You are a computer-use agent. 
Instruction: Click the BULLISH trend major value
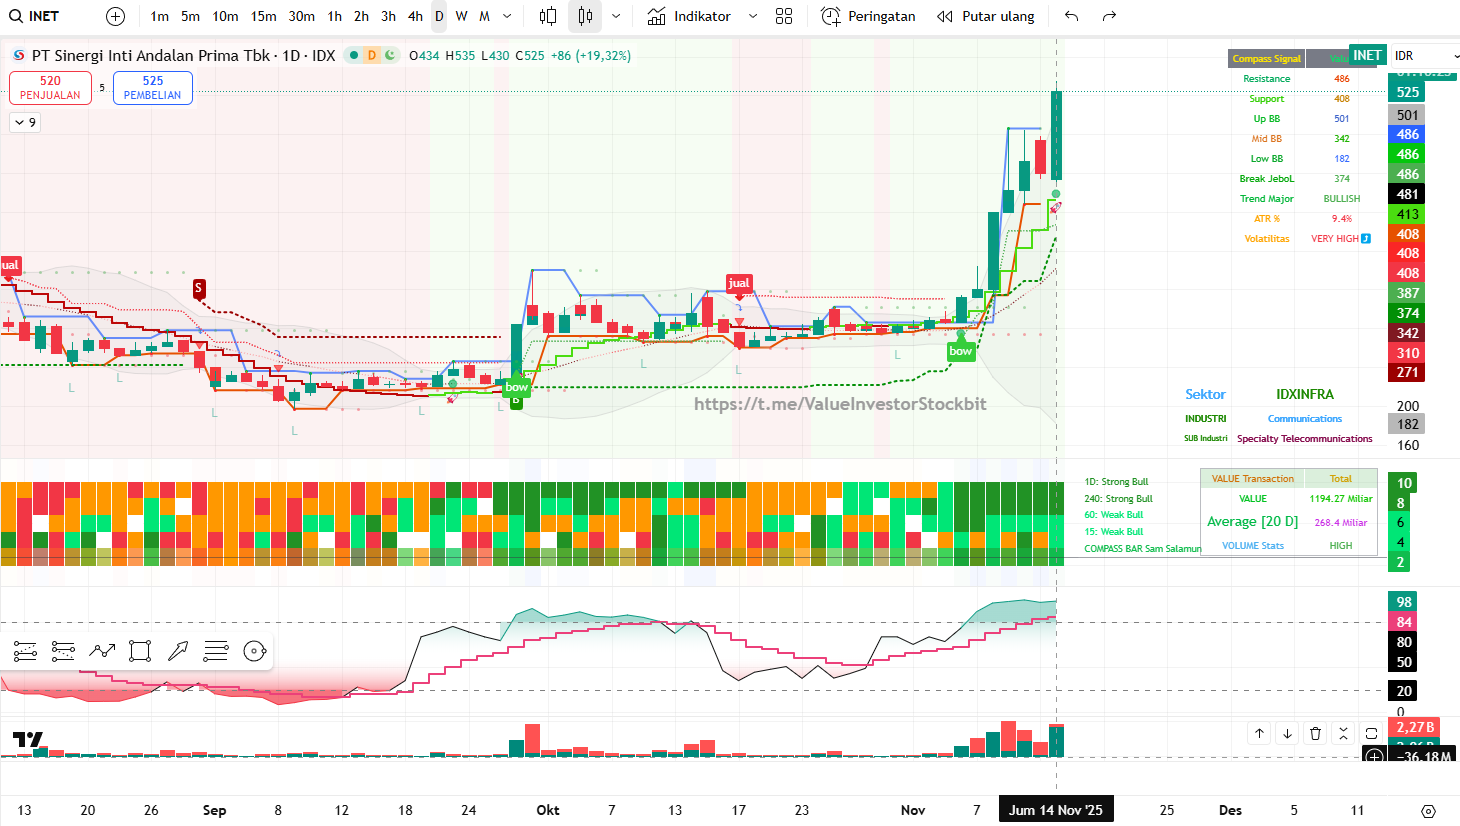click(x=1342, y=199)
